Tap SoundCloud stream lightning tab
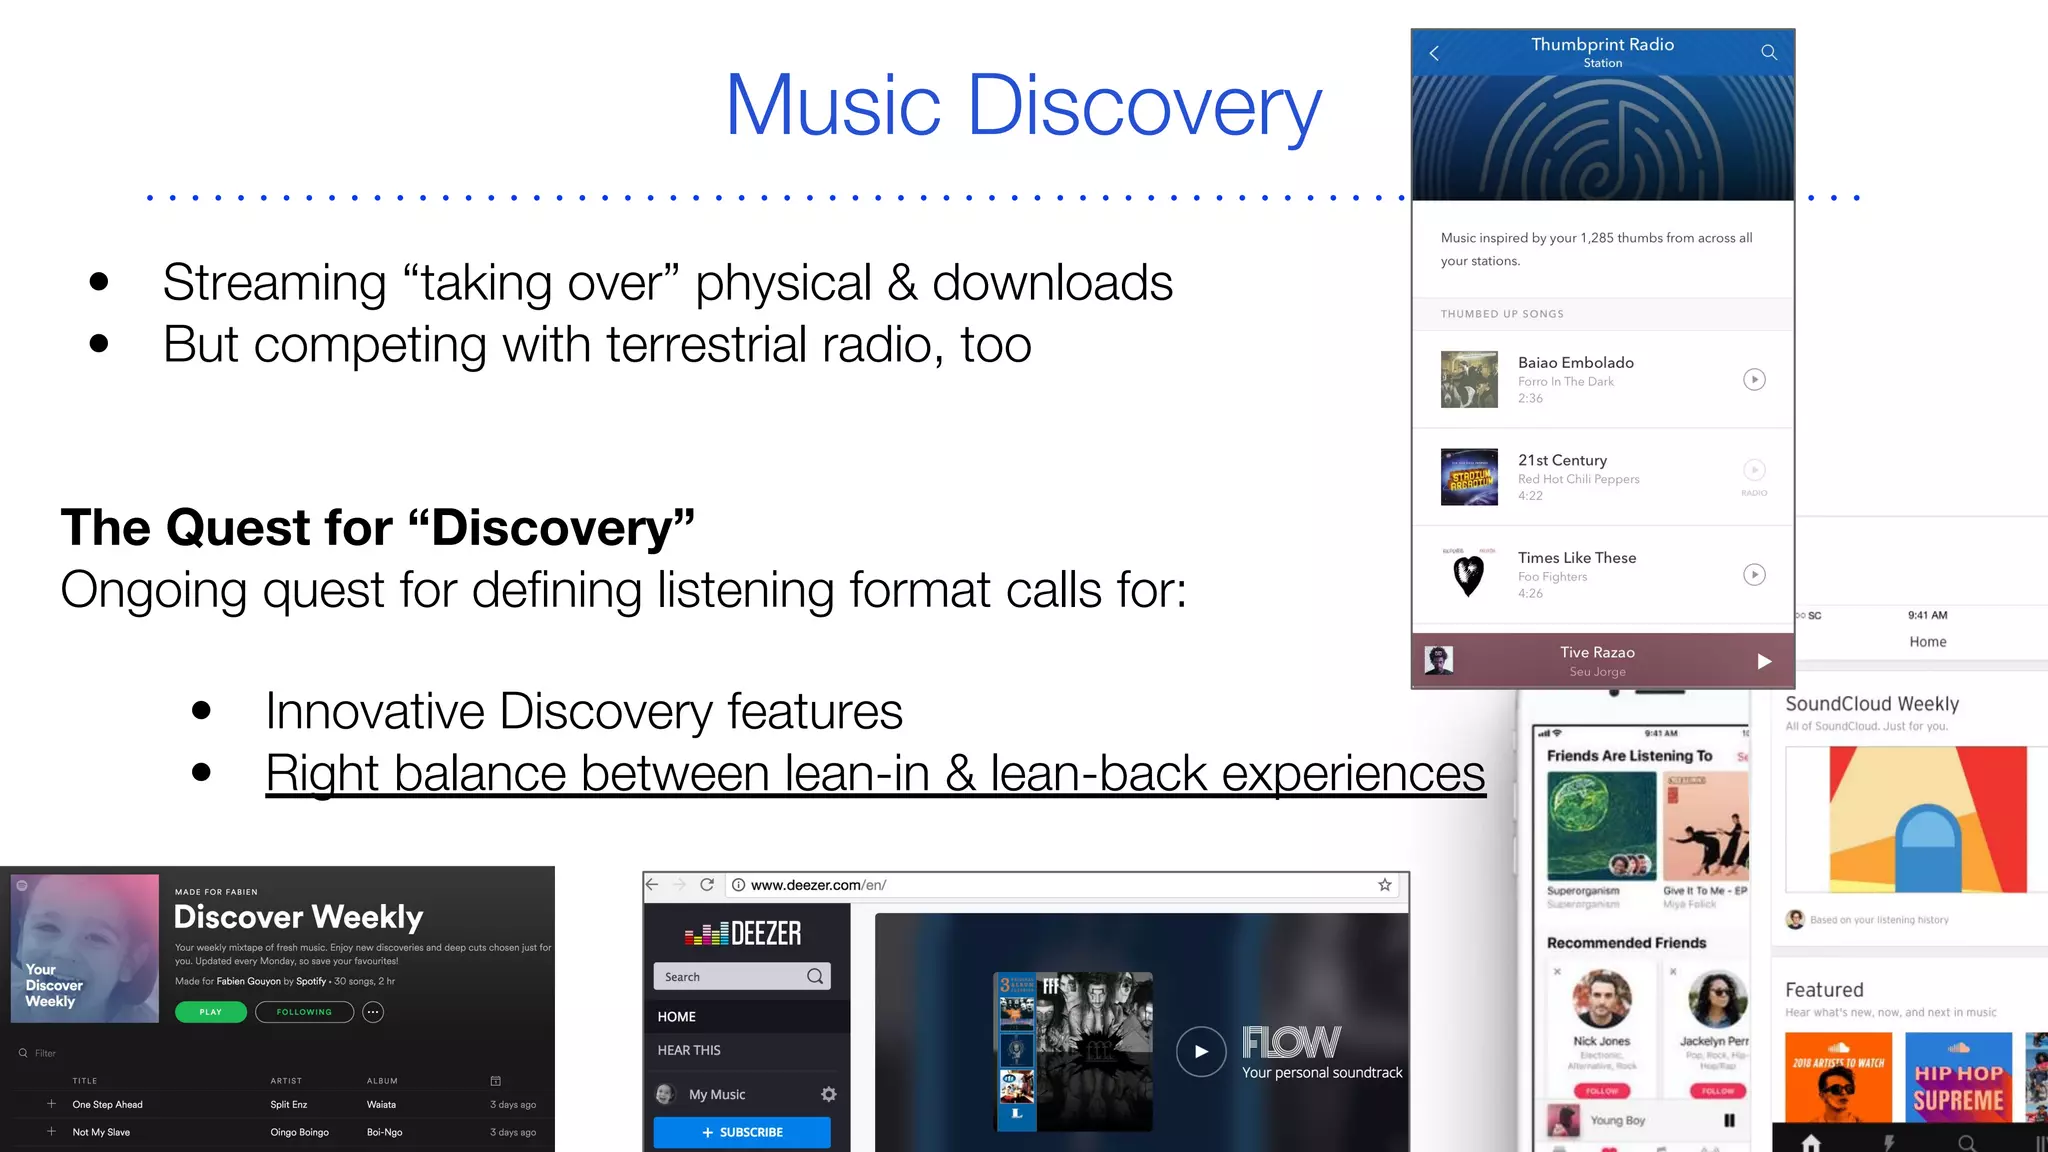This screenshot has width=2048, height=1152. tap(1889, 1142)
